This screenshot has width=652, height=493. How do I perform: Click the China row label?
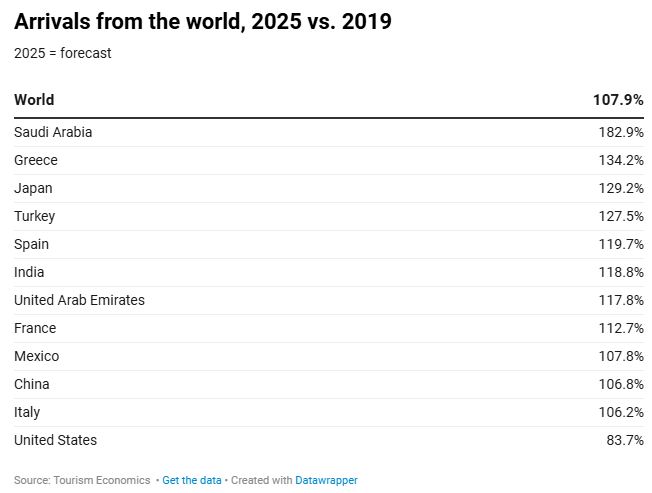[x=32, y=384]
